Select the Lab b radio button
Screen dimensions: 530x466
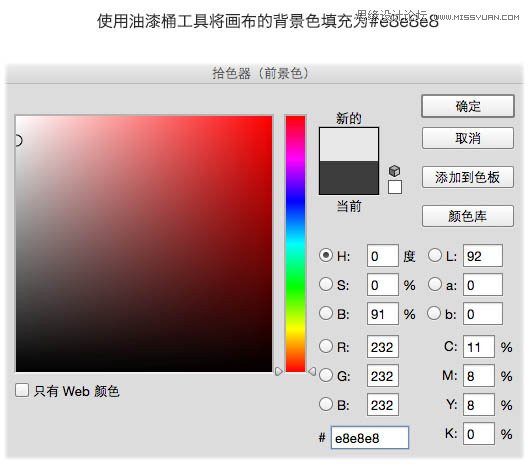coord(434,313)
